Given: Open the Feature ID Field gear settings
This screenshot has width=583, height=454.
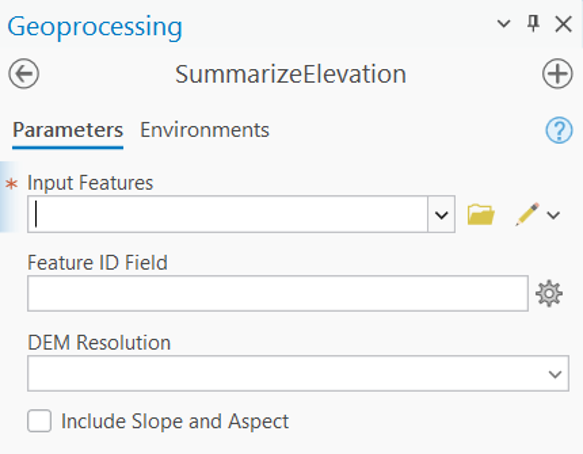Looking at the screenshot, I should pos(549,294).
